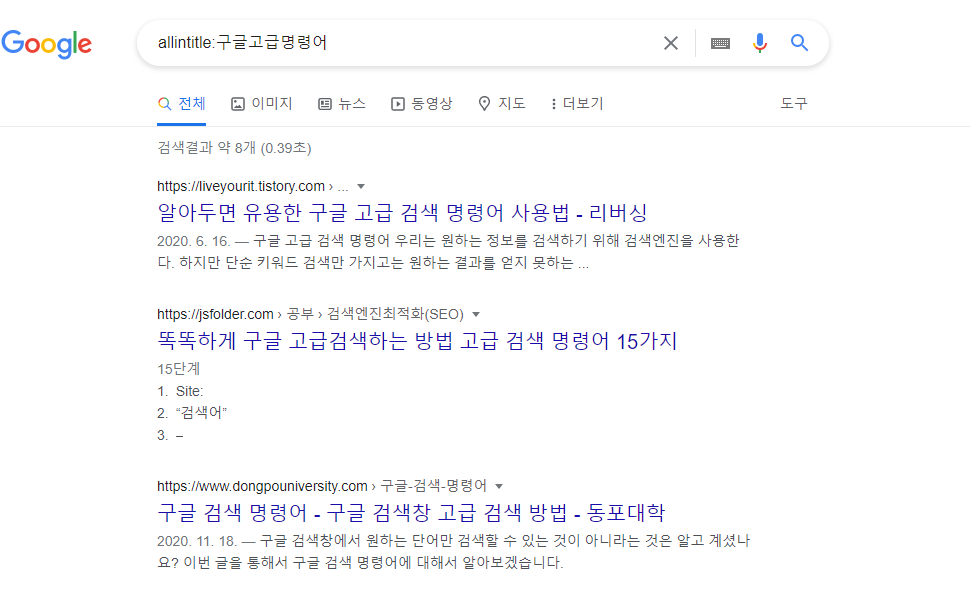Click the Google logo
This screenshot has height=605, width=970.
(x=46, y=43)
